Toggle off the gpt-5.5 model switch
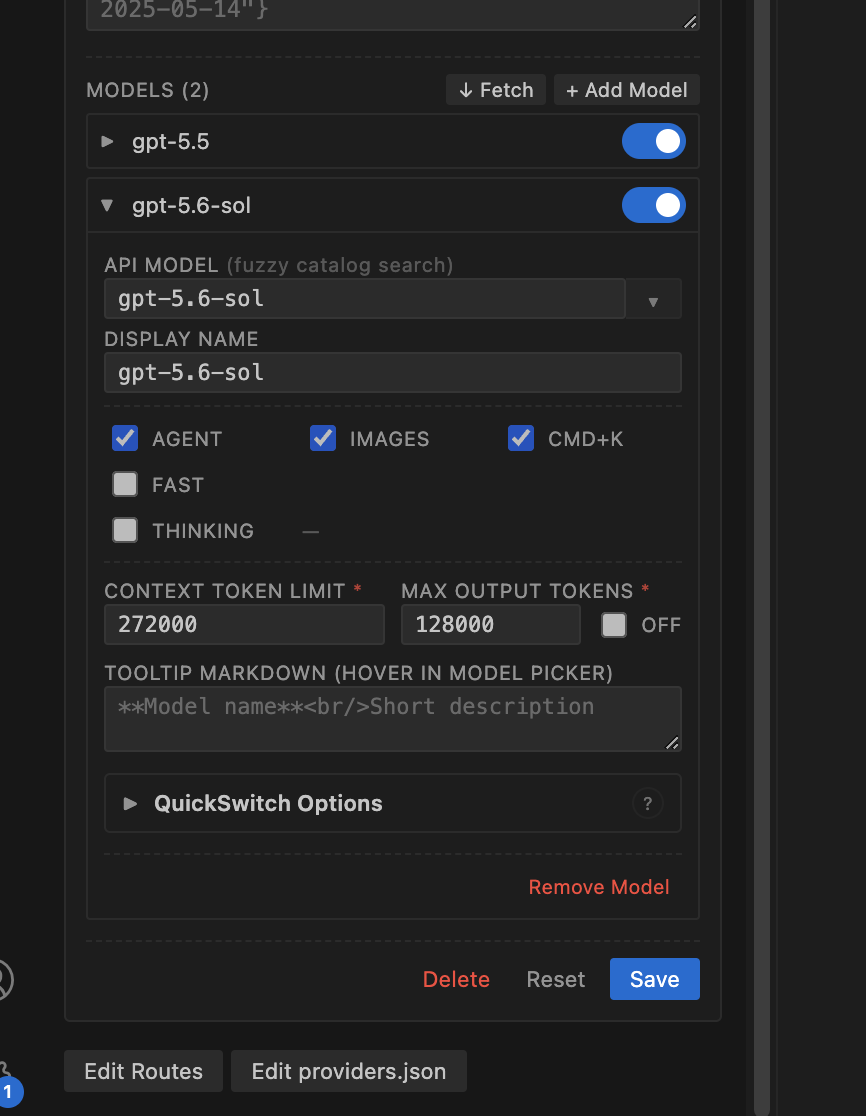Viewport: 866px width, 1116px height. (x=653, y=142)
